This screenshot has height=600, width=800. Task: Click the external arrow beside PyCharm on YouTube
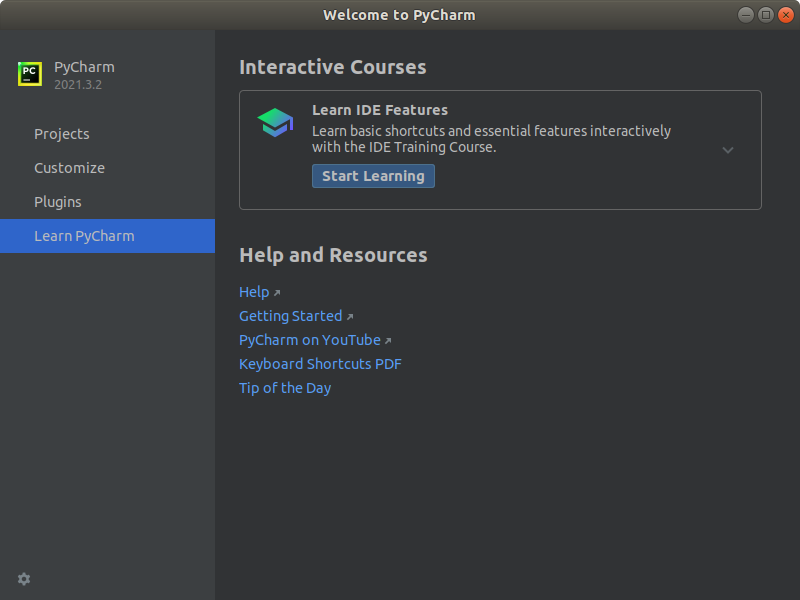[388, 341]
